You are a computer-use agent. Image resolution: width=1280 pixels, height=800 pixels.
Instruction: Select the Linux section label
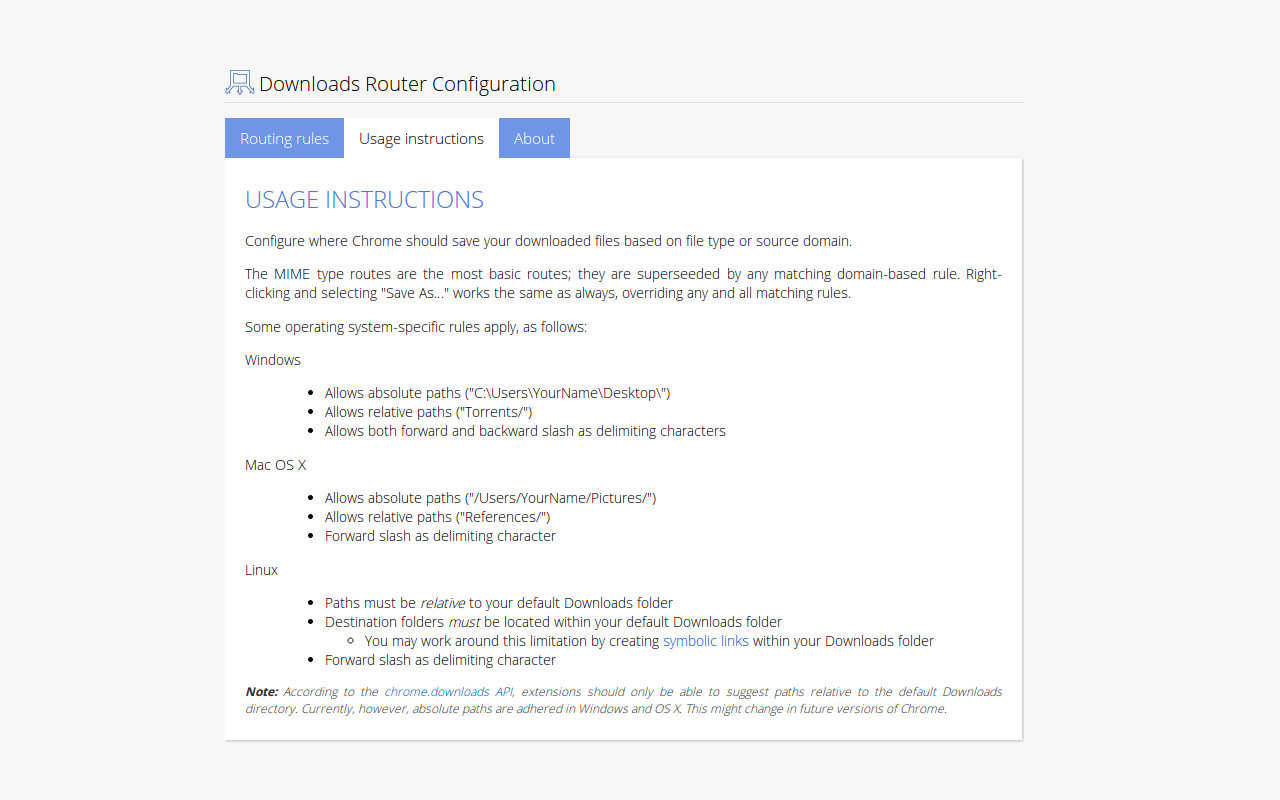[x=261, y=569]
